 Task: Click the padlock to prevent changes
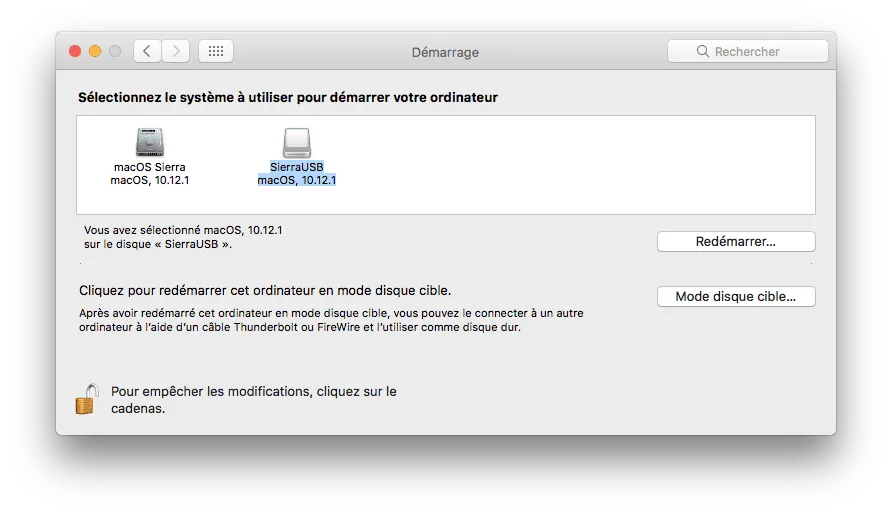click(87, 399)
